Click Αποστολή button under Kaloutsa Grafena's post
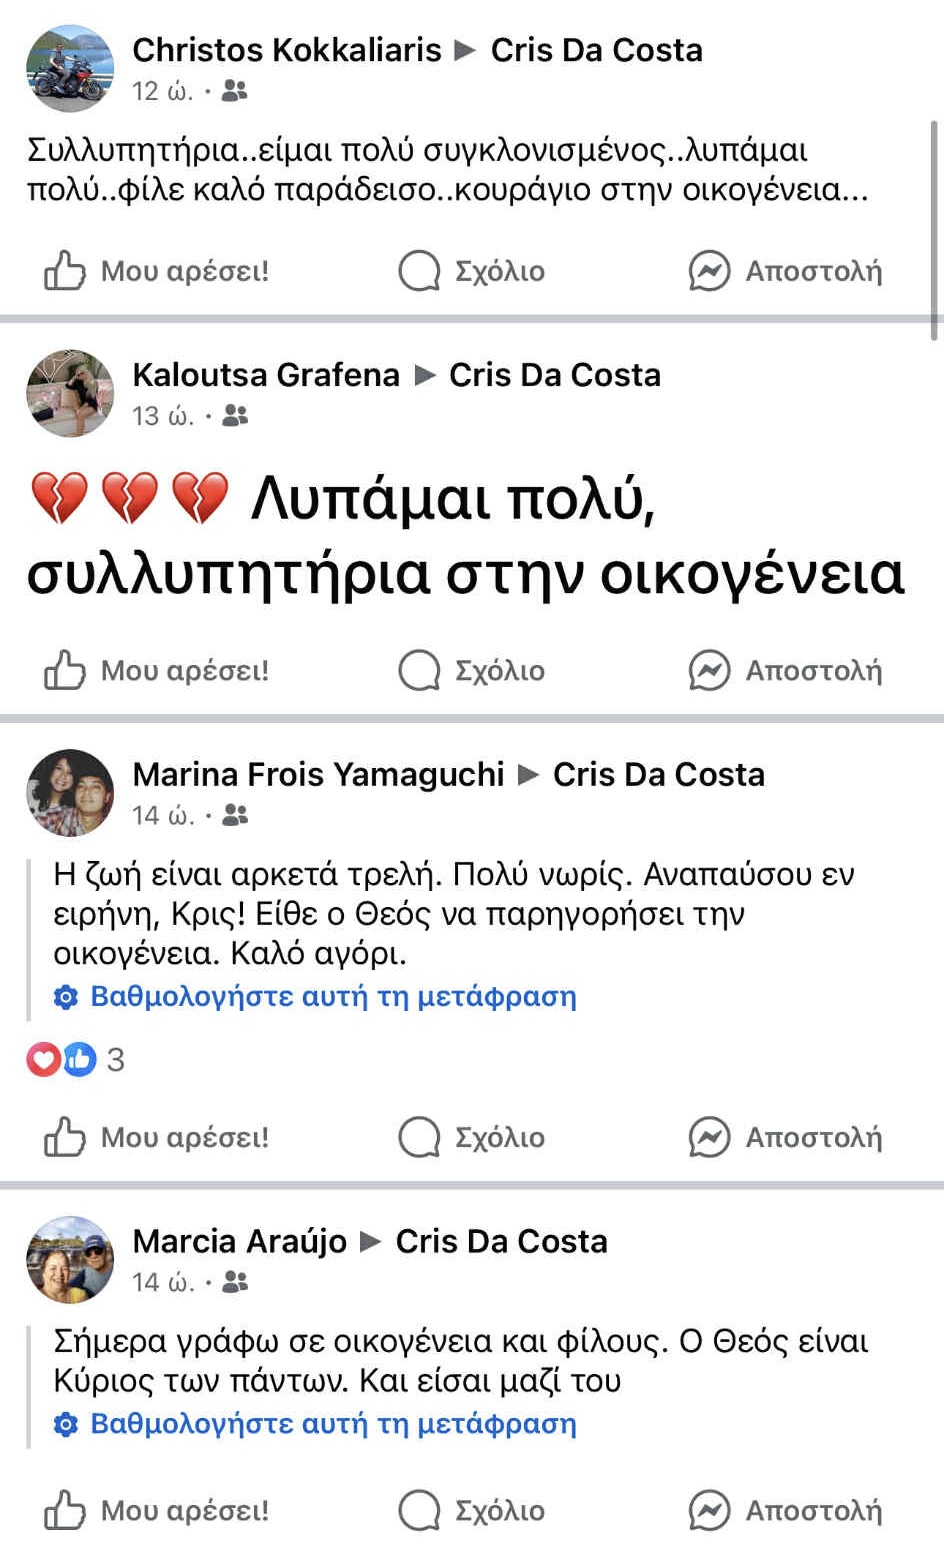The width and height of the screenshot is (944, 1544). point(786,671)
